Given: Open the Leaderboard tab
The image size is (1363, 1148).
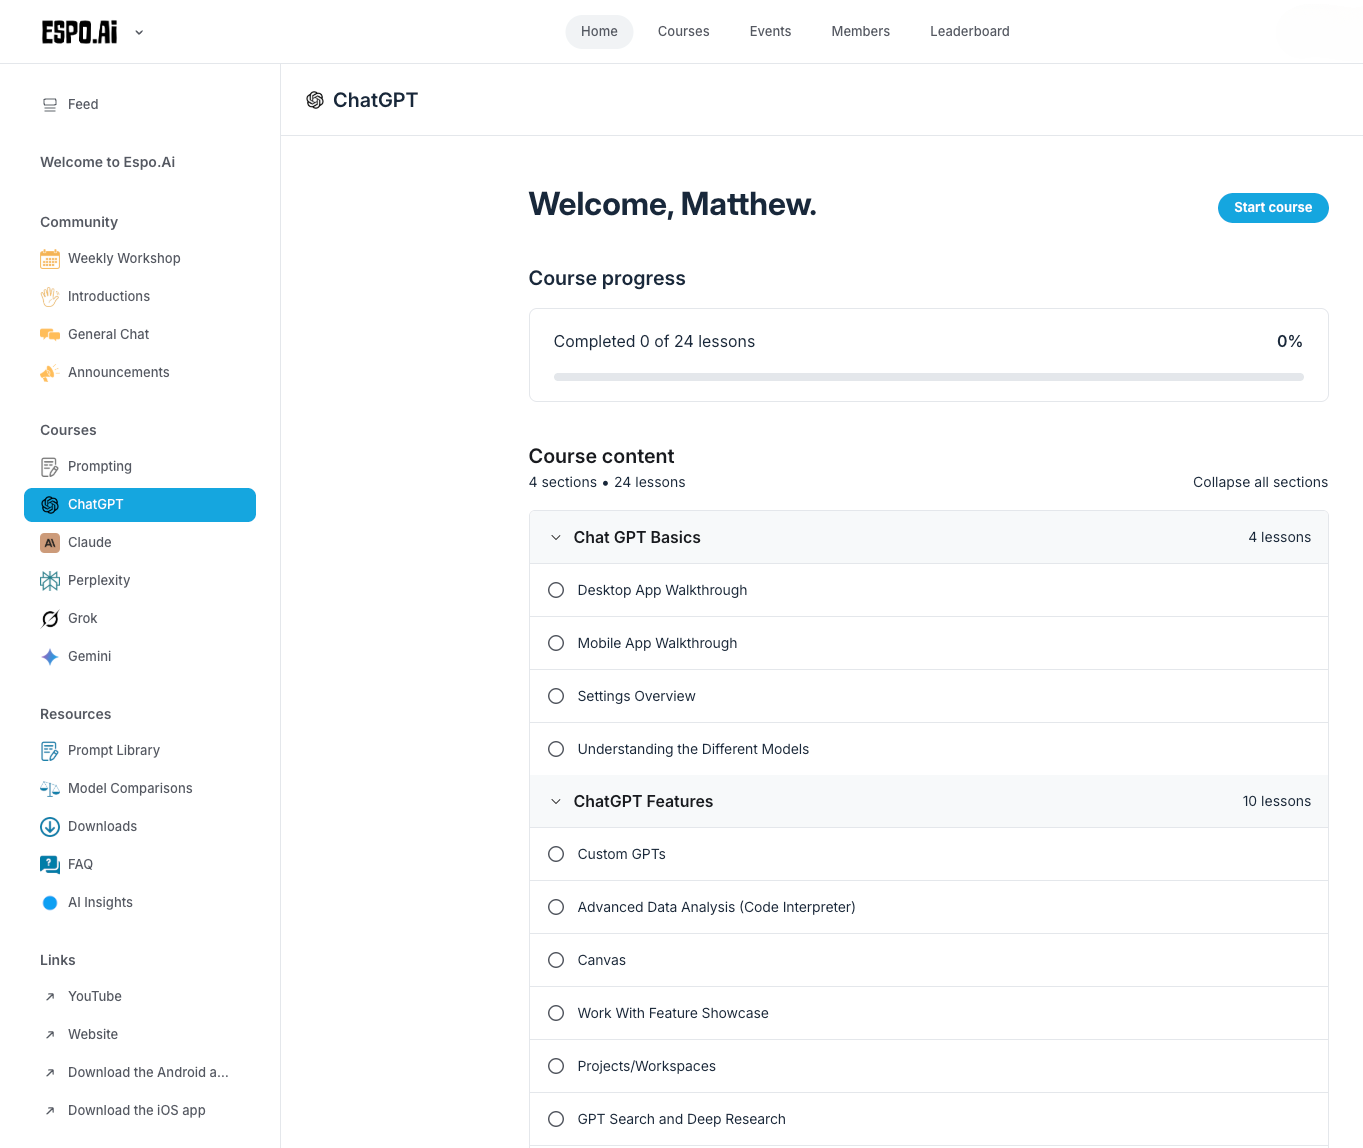Looking at the screenshot, I should [970, 32].
